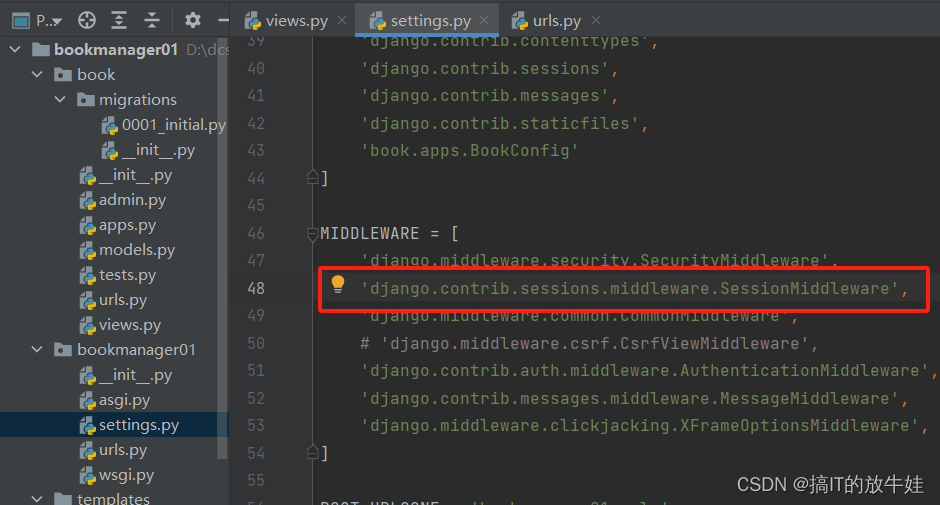Collapse the bookmanager01 root project folder
The width and height of the screenshot is (940, 505).
point(16,49)
